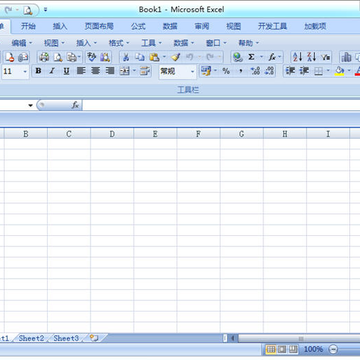Switch to the 开发工具 ribbon tab

(272, 26)
